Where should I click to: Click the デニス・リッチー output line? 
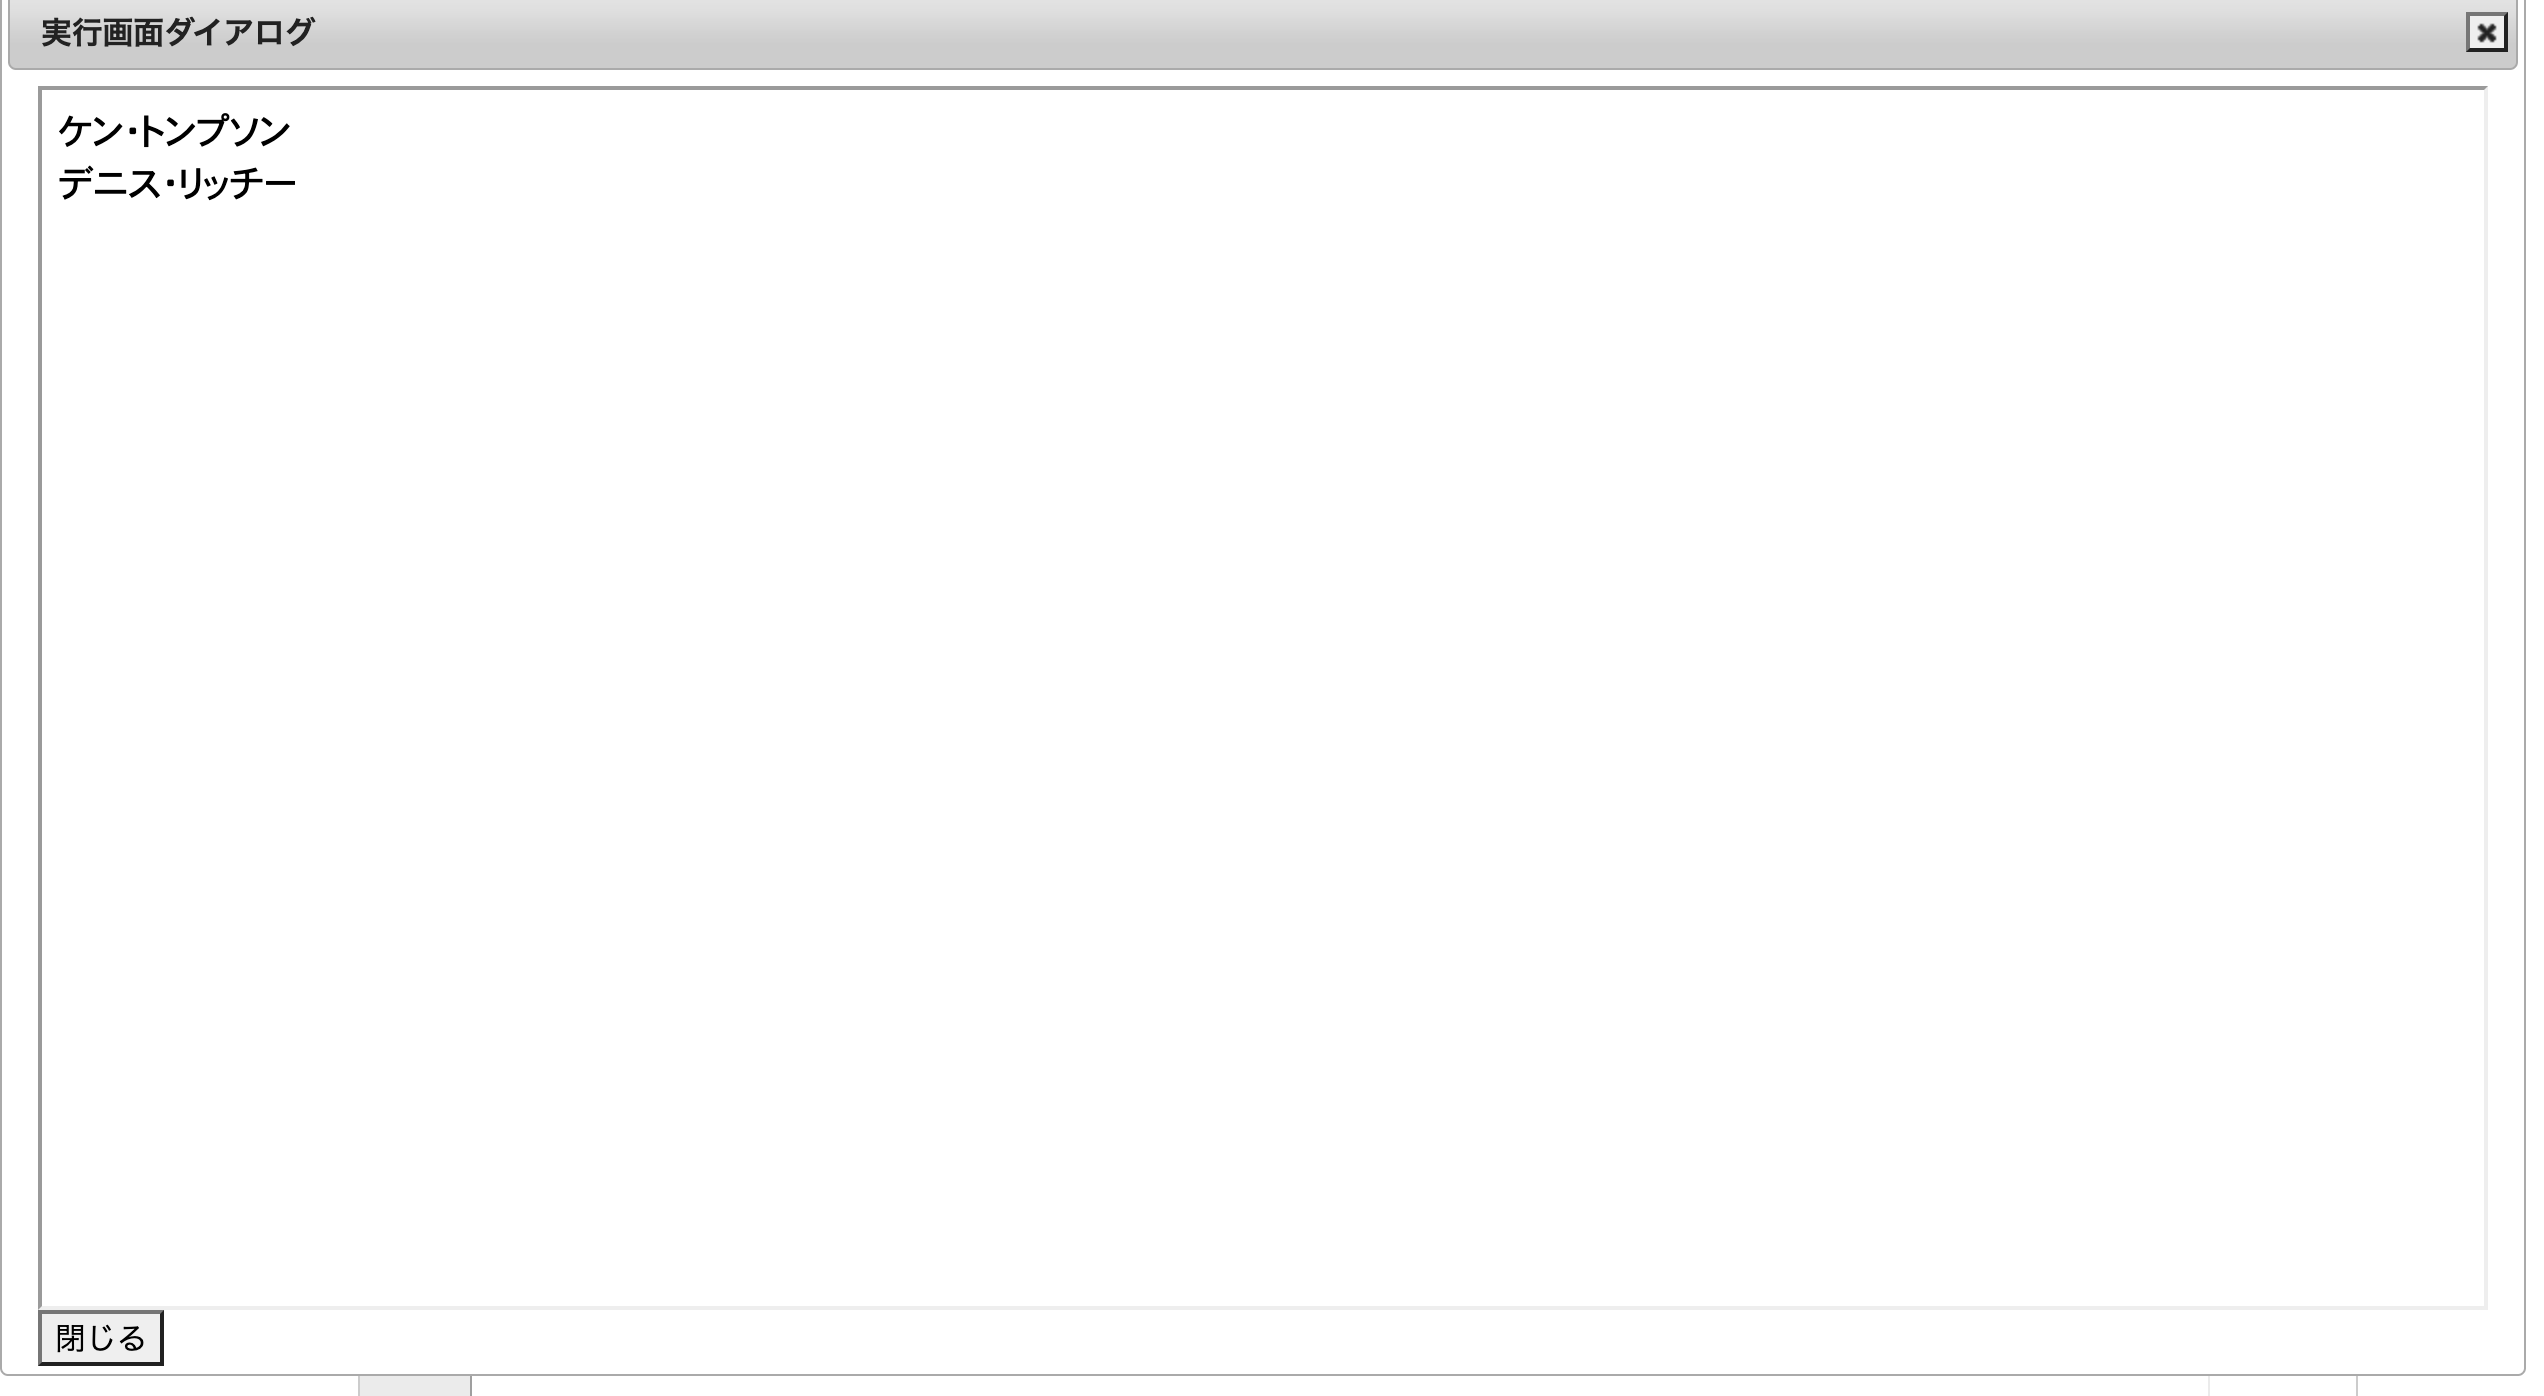(x=177, y=184)
